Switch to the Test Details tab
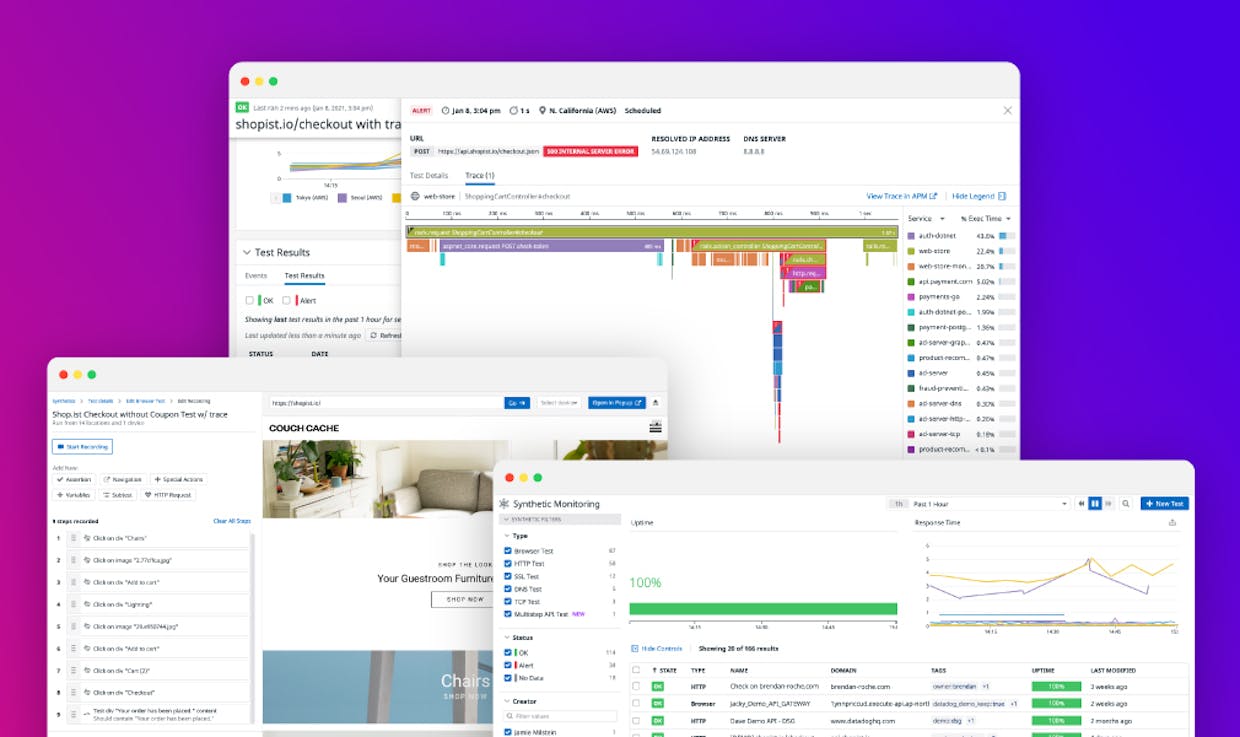This screenshot has width=1240, height=737. (x=429, y=176)
